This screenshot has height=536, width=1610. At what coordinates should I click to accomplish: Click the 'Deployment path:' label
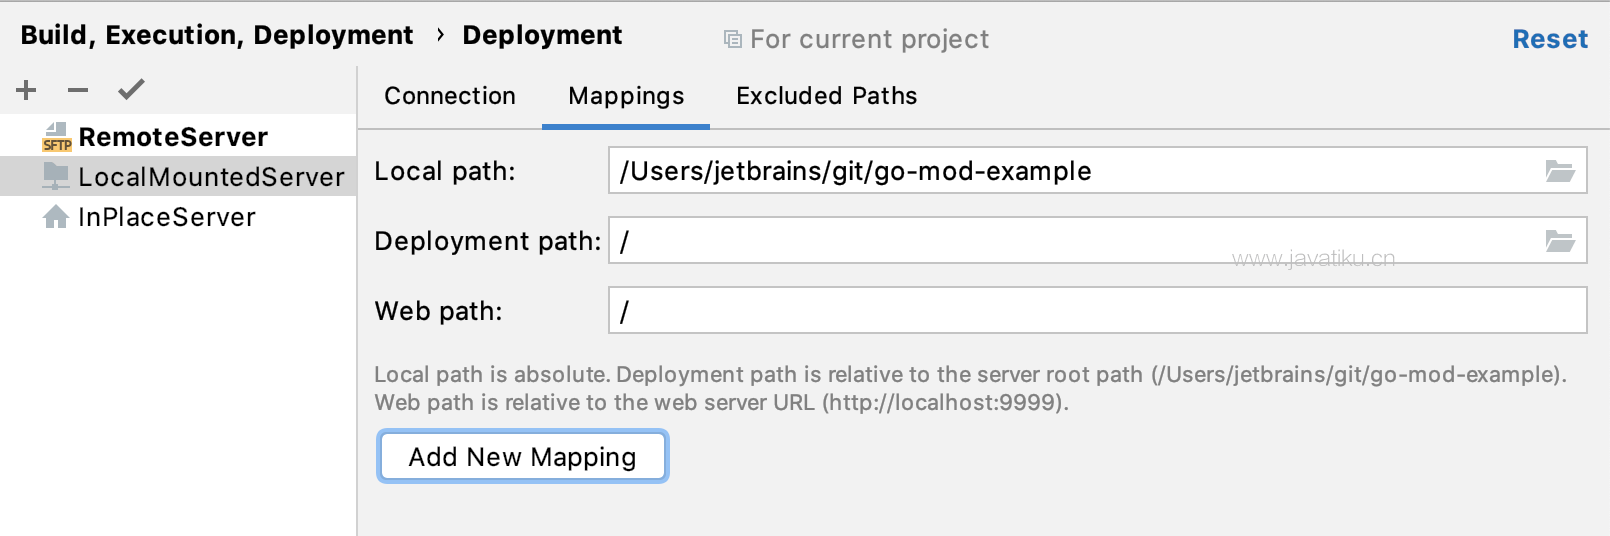(x=488, y=241)
